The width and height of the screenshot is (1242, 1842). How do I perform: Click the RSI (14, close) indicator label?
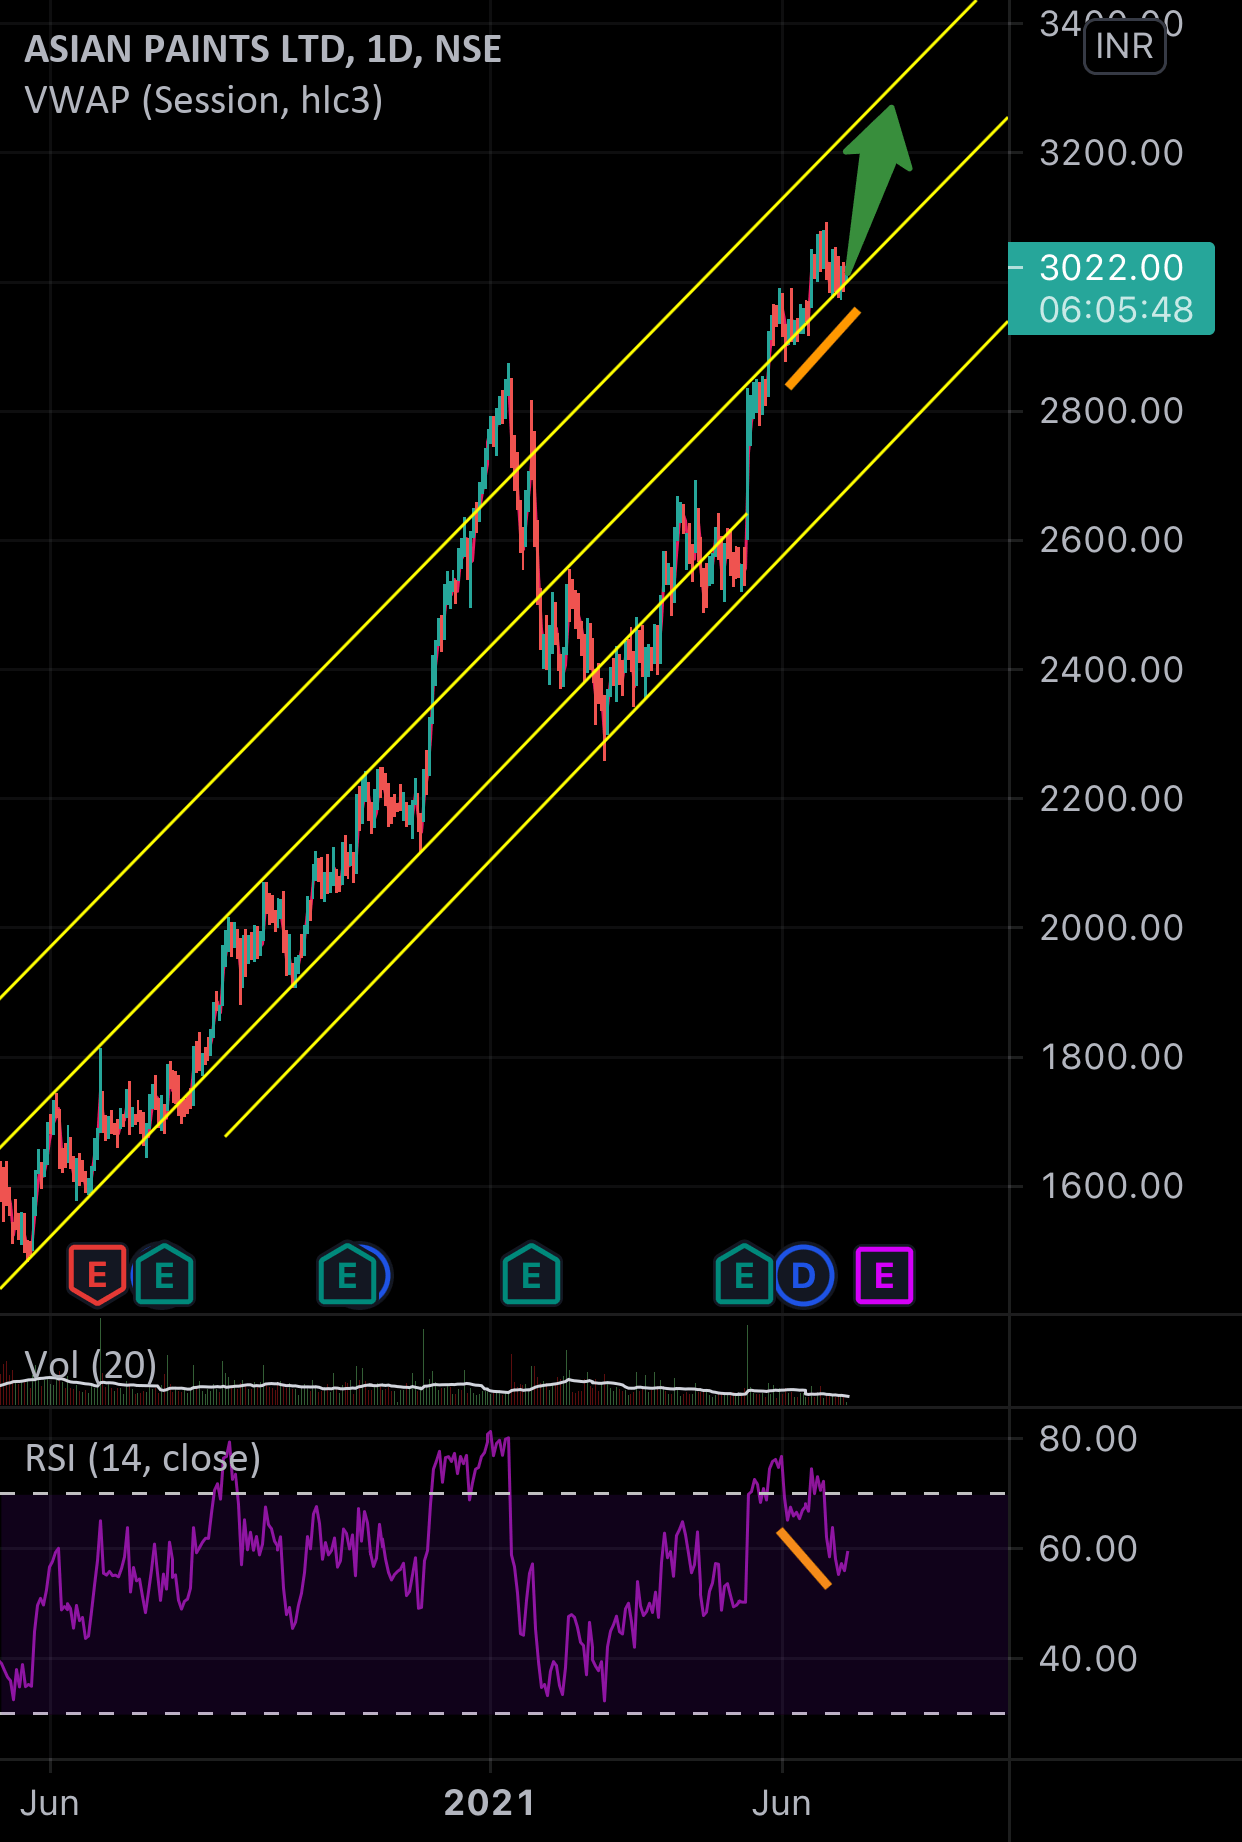click(143, 1458)
